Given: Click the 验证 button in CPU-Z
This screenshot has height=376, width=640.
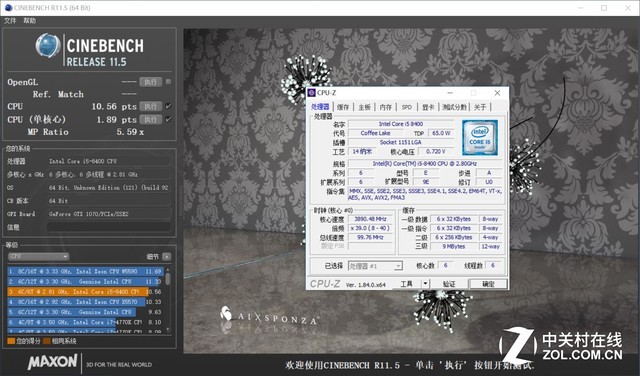Looking at the screenshot, I should [x=449, y=284].
